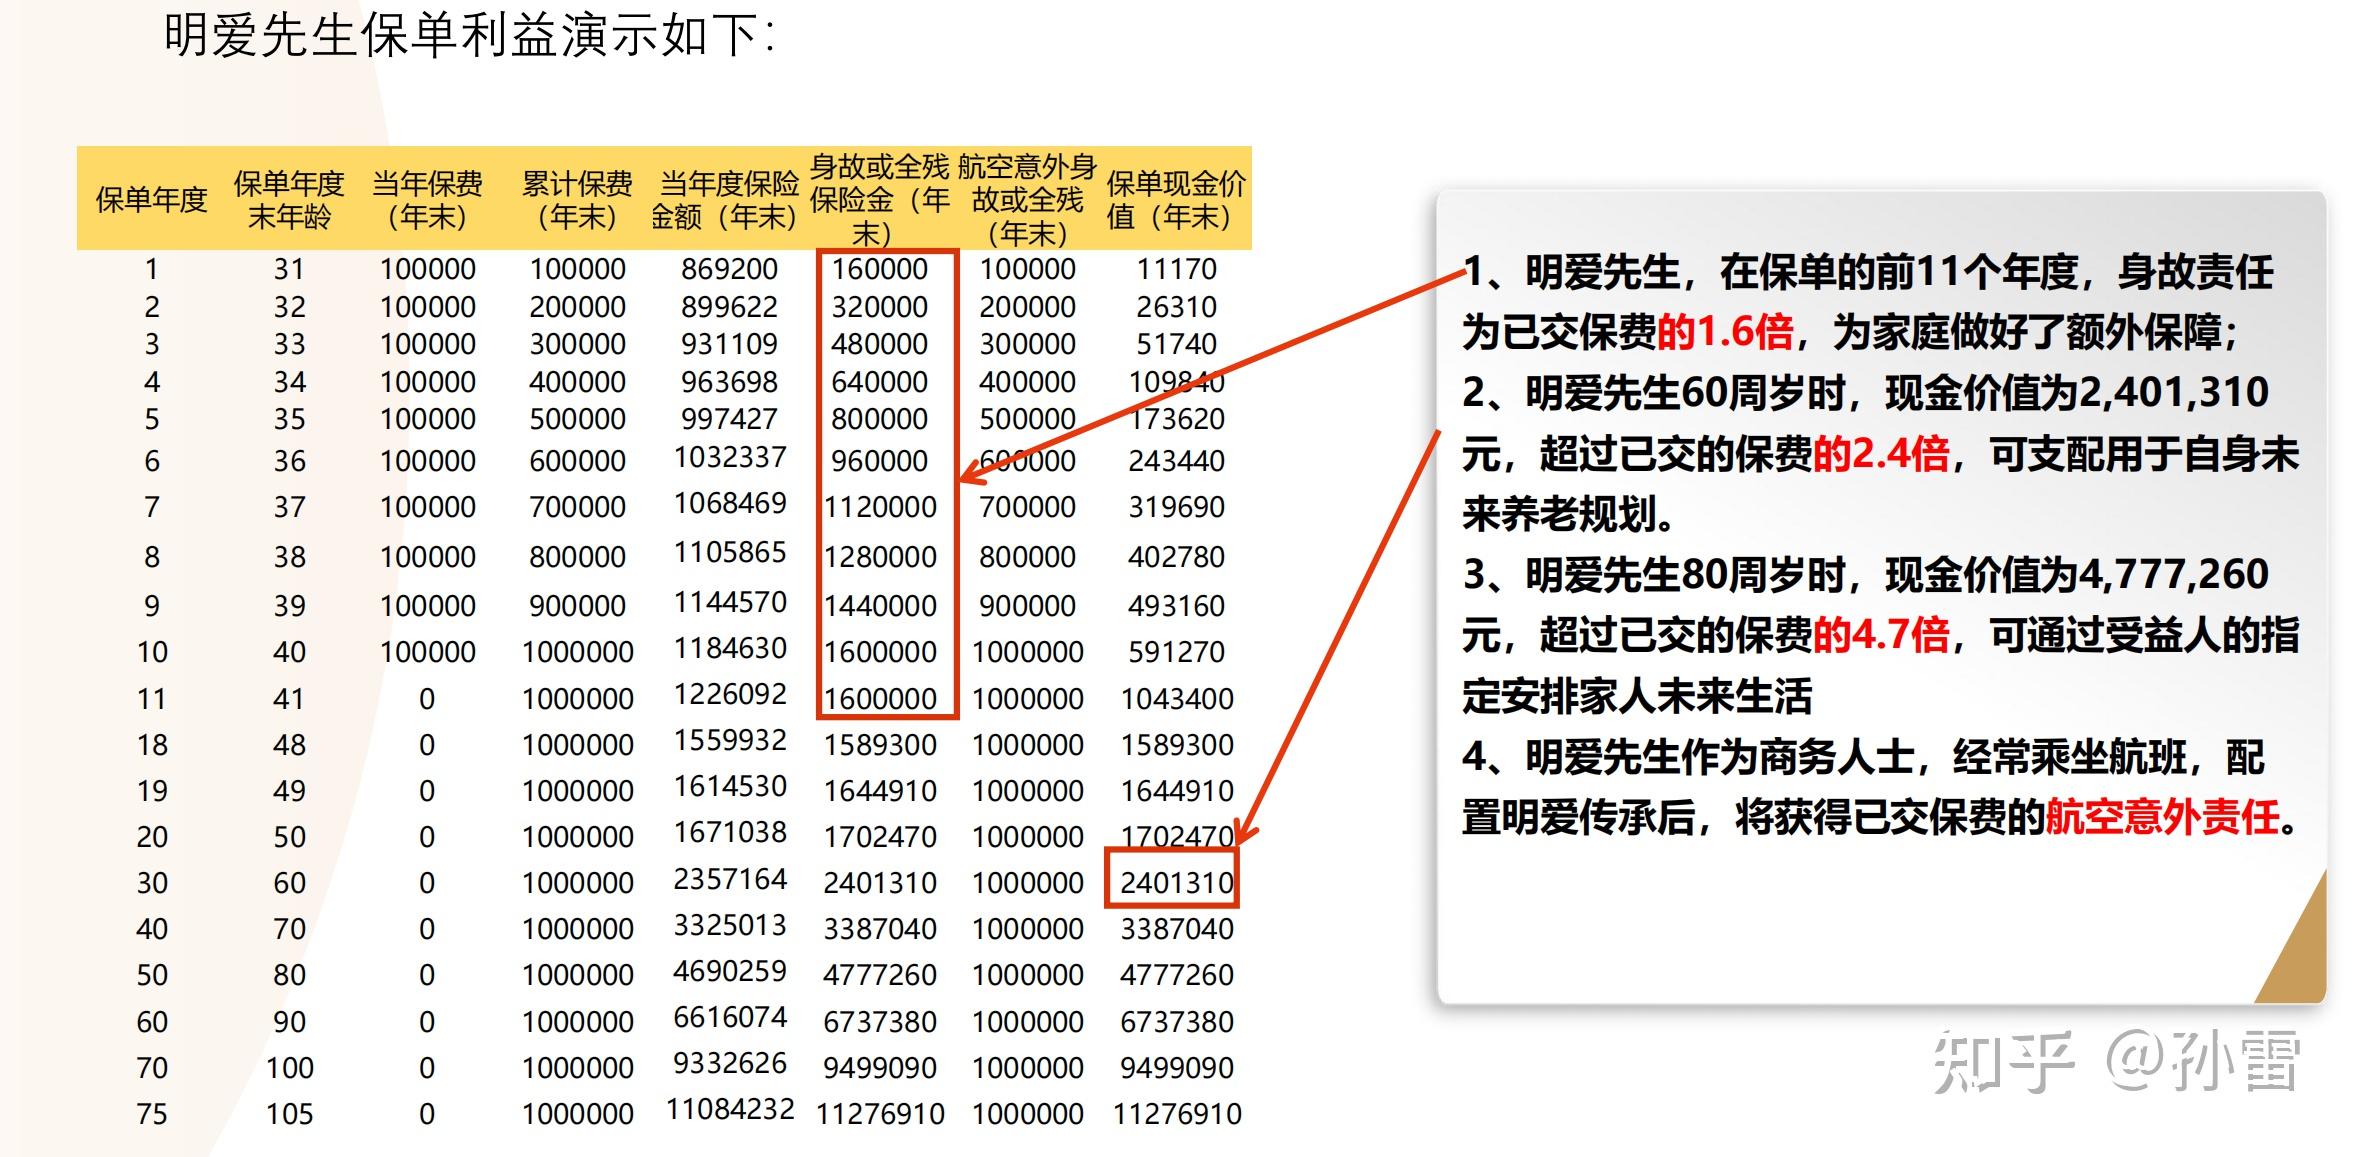The width and height of the screenshot is (2363, 1157).
Task: Click the 当年度保险金额 column header
Action: 727,200
